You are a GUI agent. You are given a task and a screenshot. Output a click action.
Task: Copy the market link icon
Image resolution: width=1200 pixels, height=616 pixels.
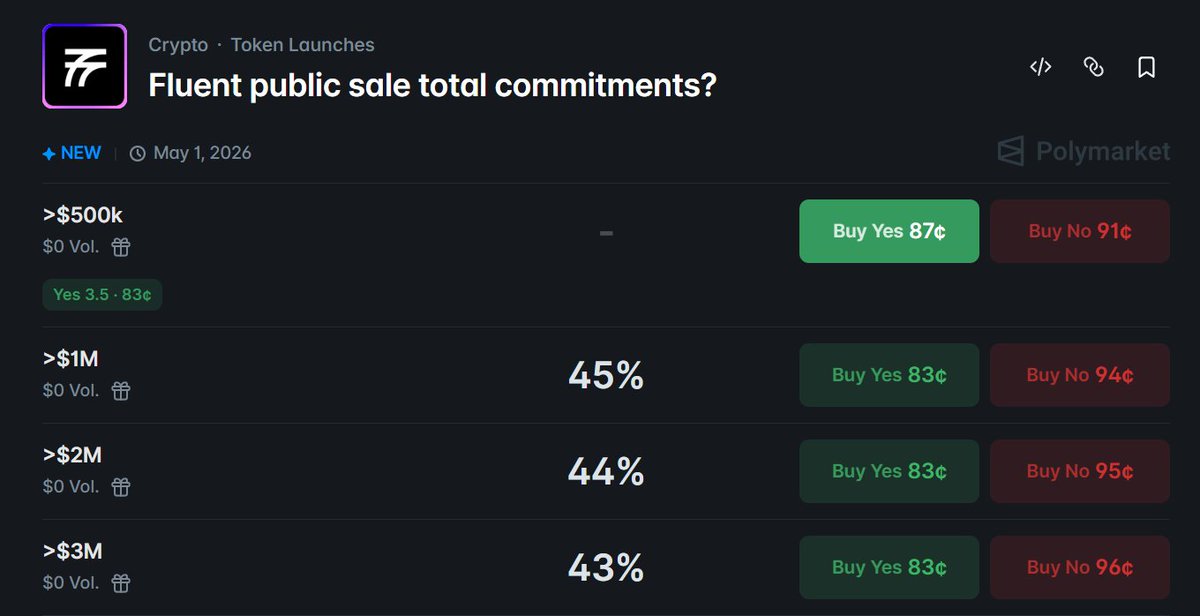point(1094,67)
